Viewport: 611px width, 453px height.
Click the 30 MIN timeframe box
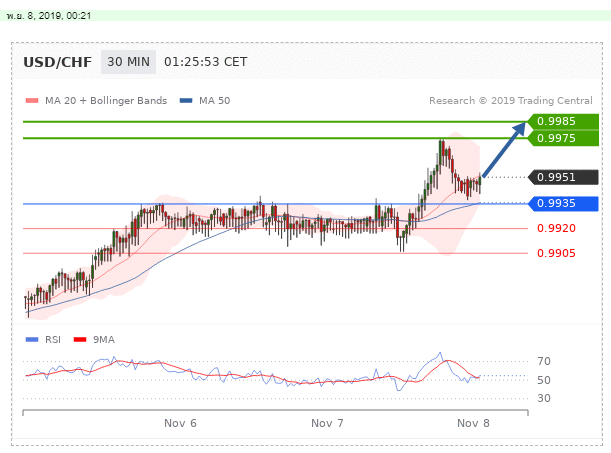click(128, 62)
